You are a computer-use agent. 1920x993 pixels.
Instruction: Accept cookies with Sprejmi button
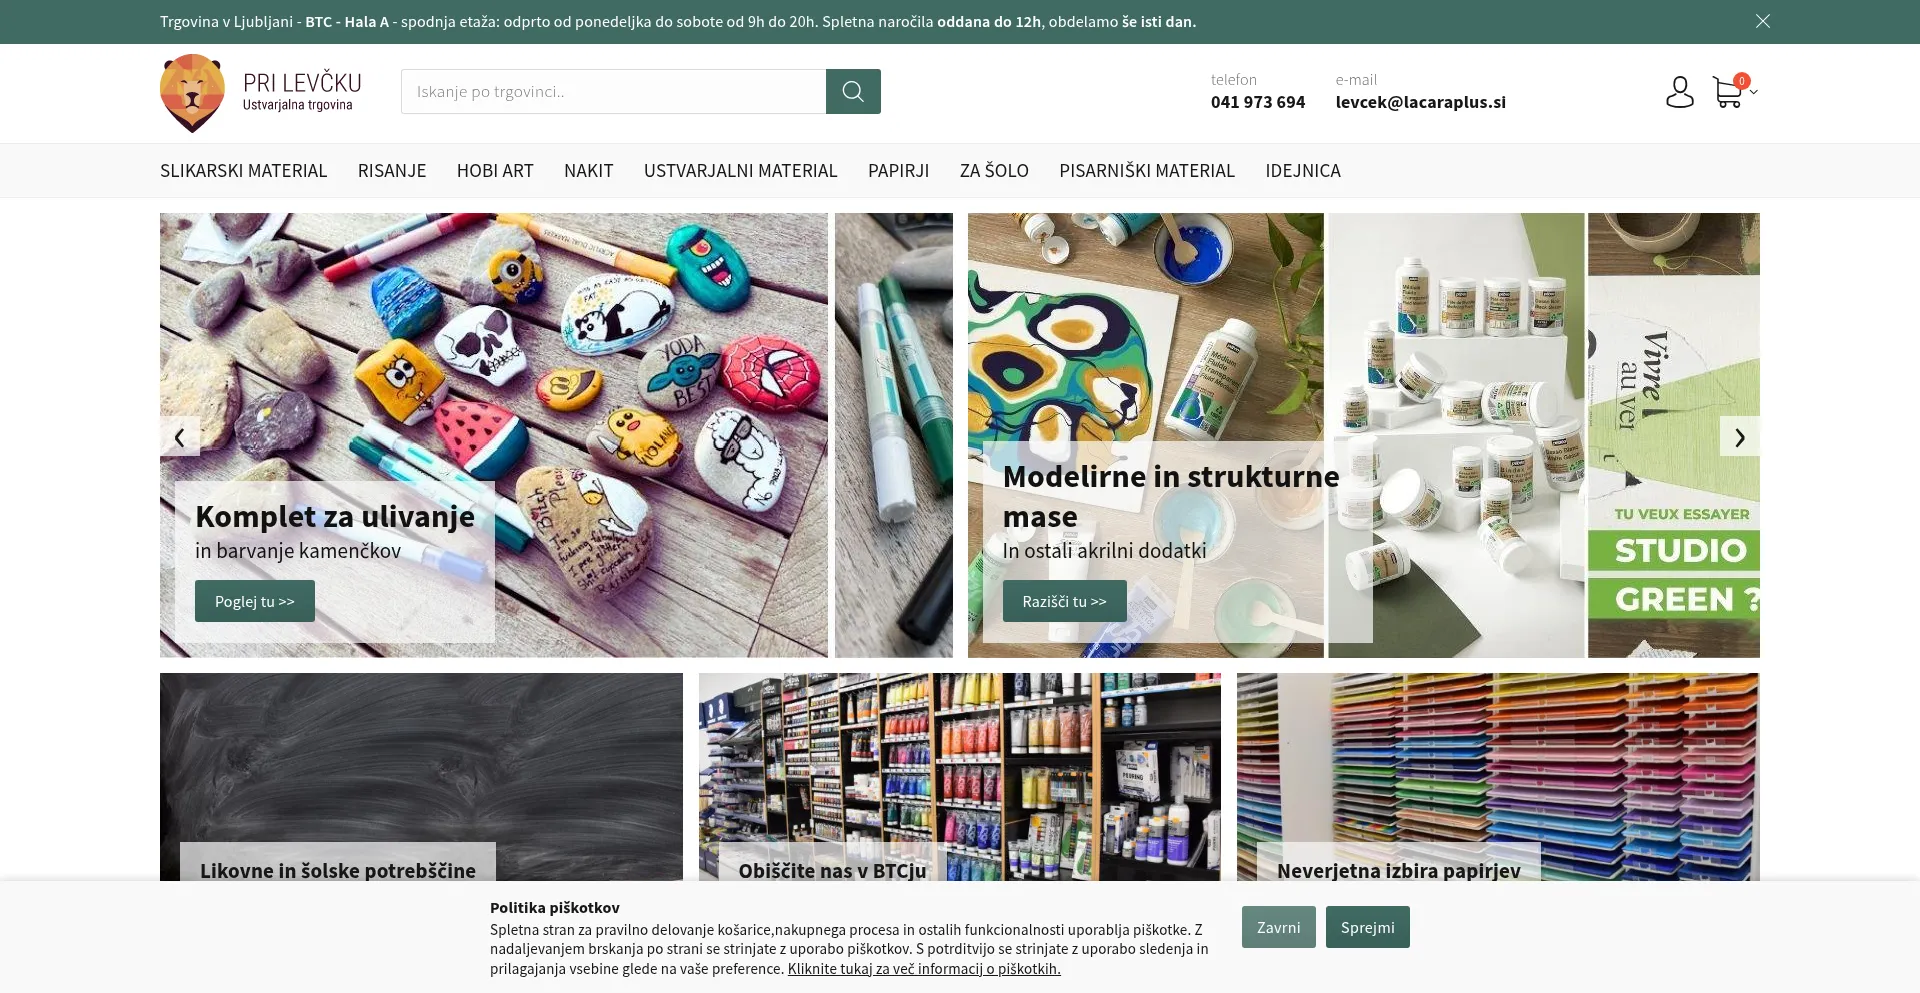click(x=1367, y=927)
